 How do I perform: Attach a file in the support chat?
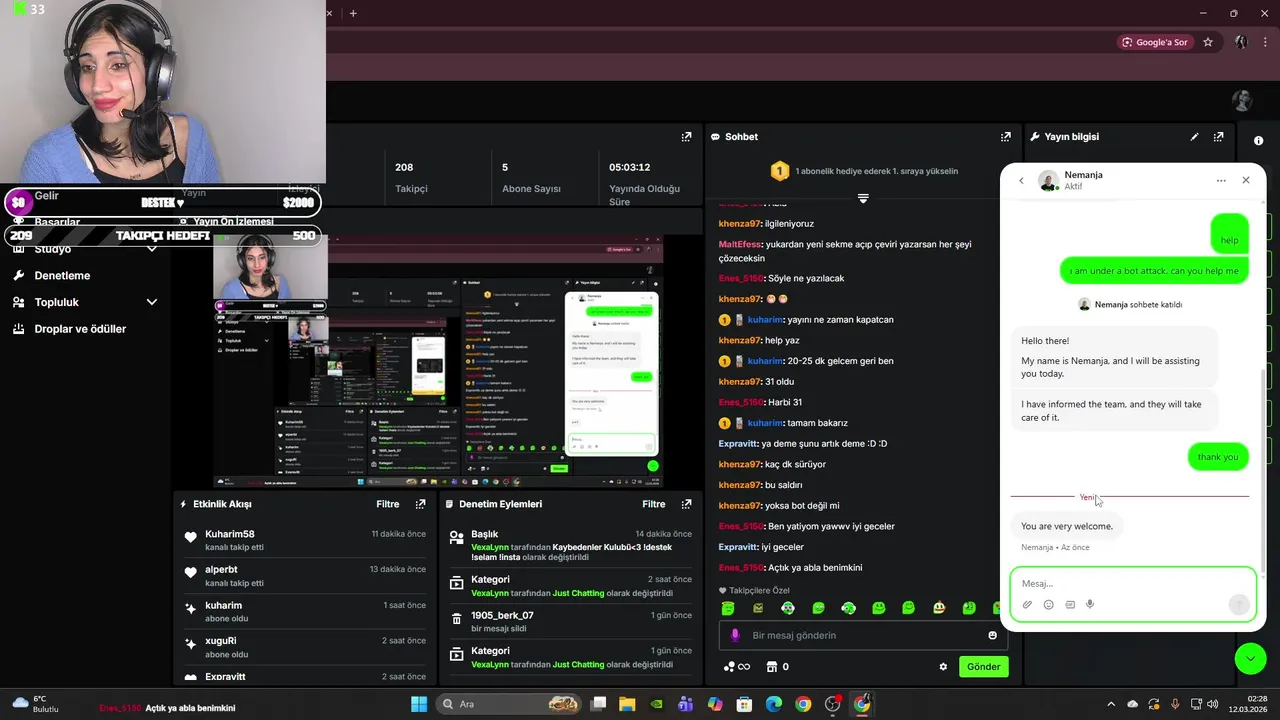pos(1027,604)
